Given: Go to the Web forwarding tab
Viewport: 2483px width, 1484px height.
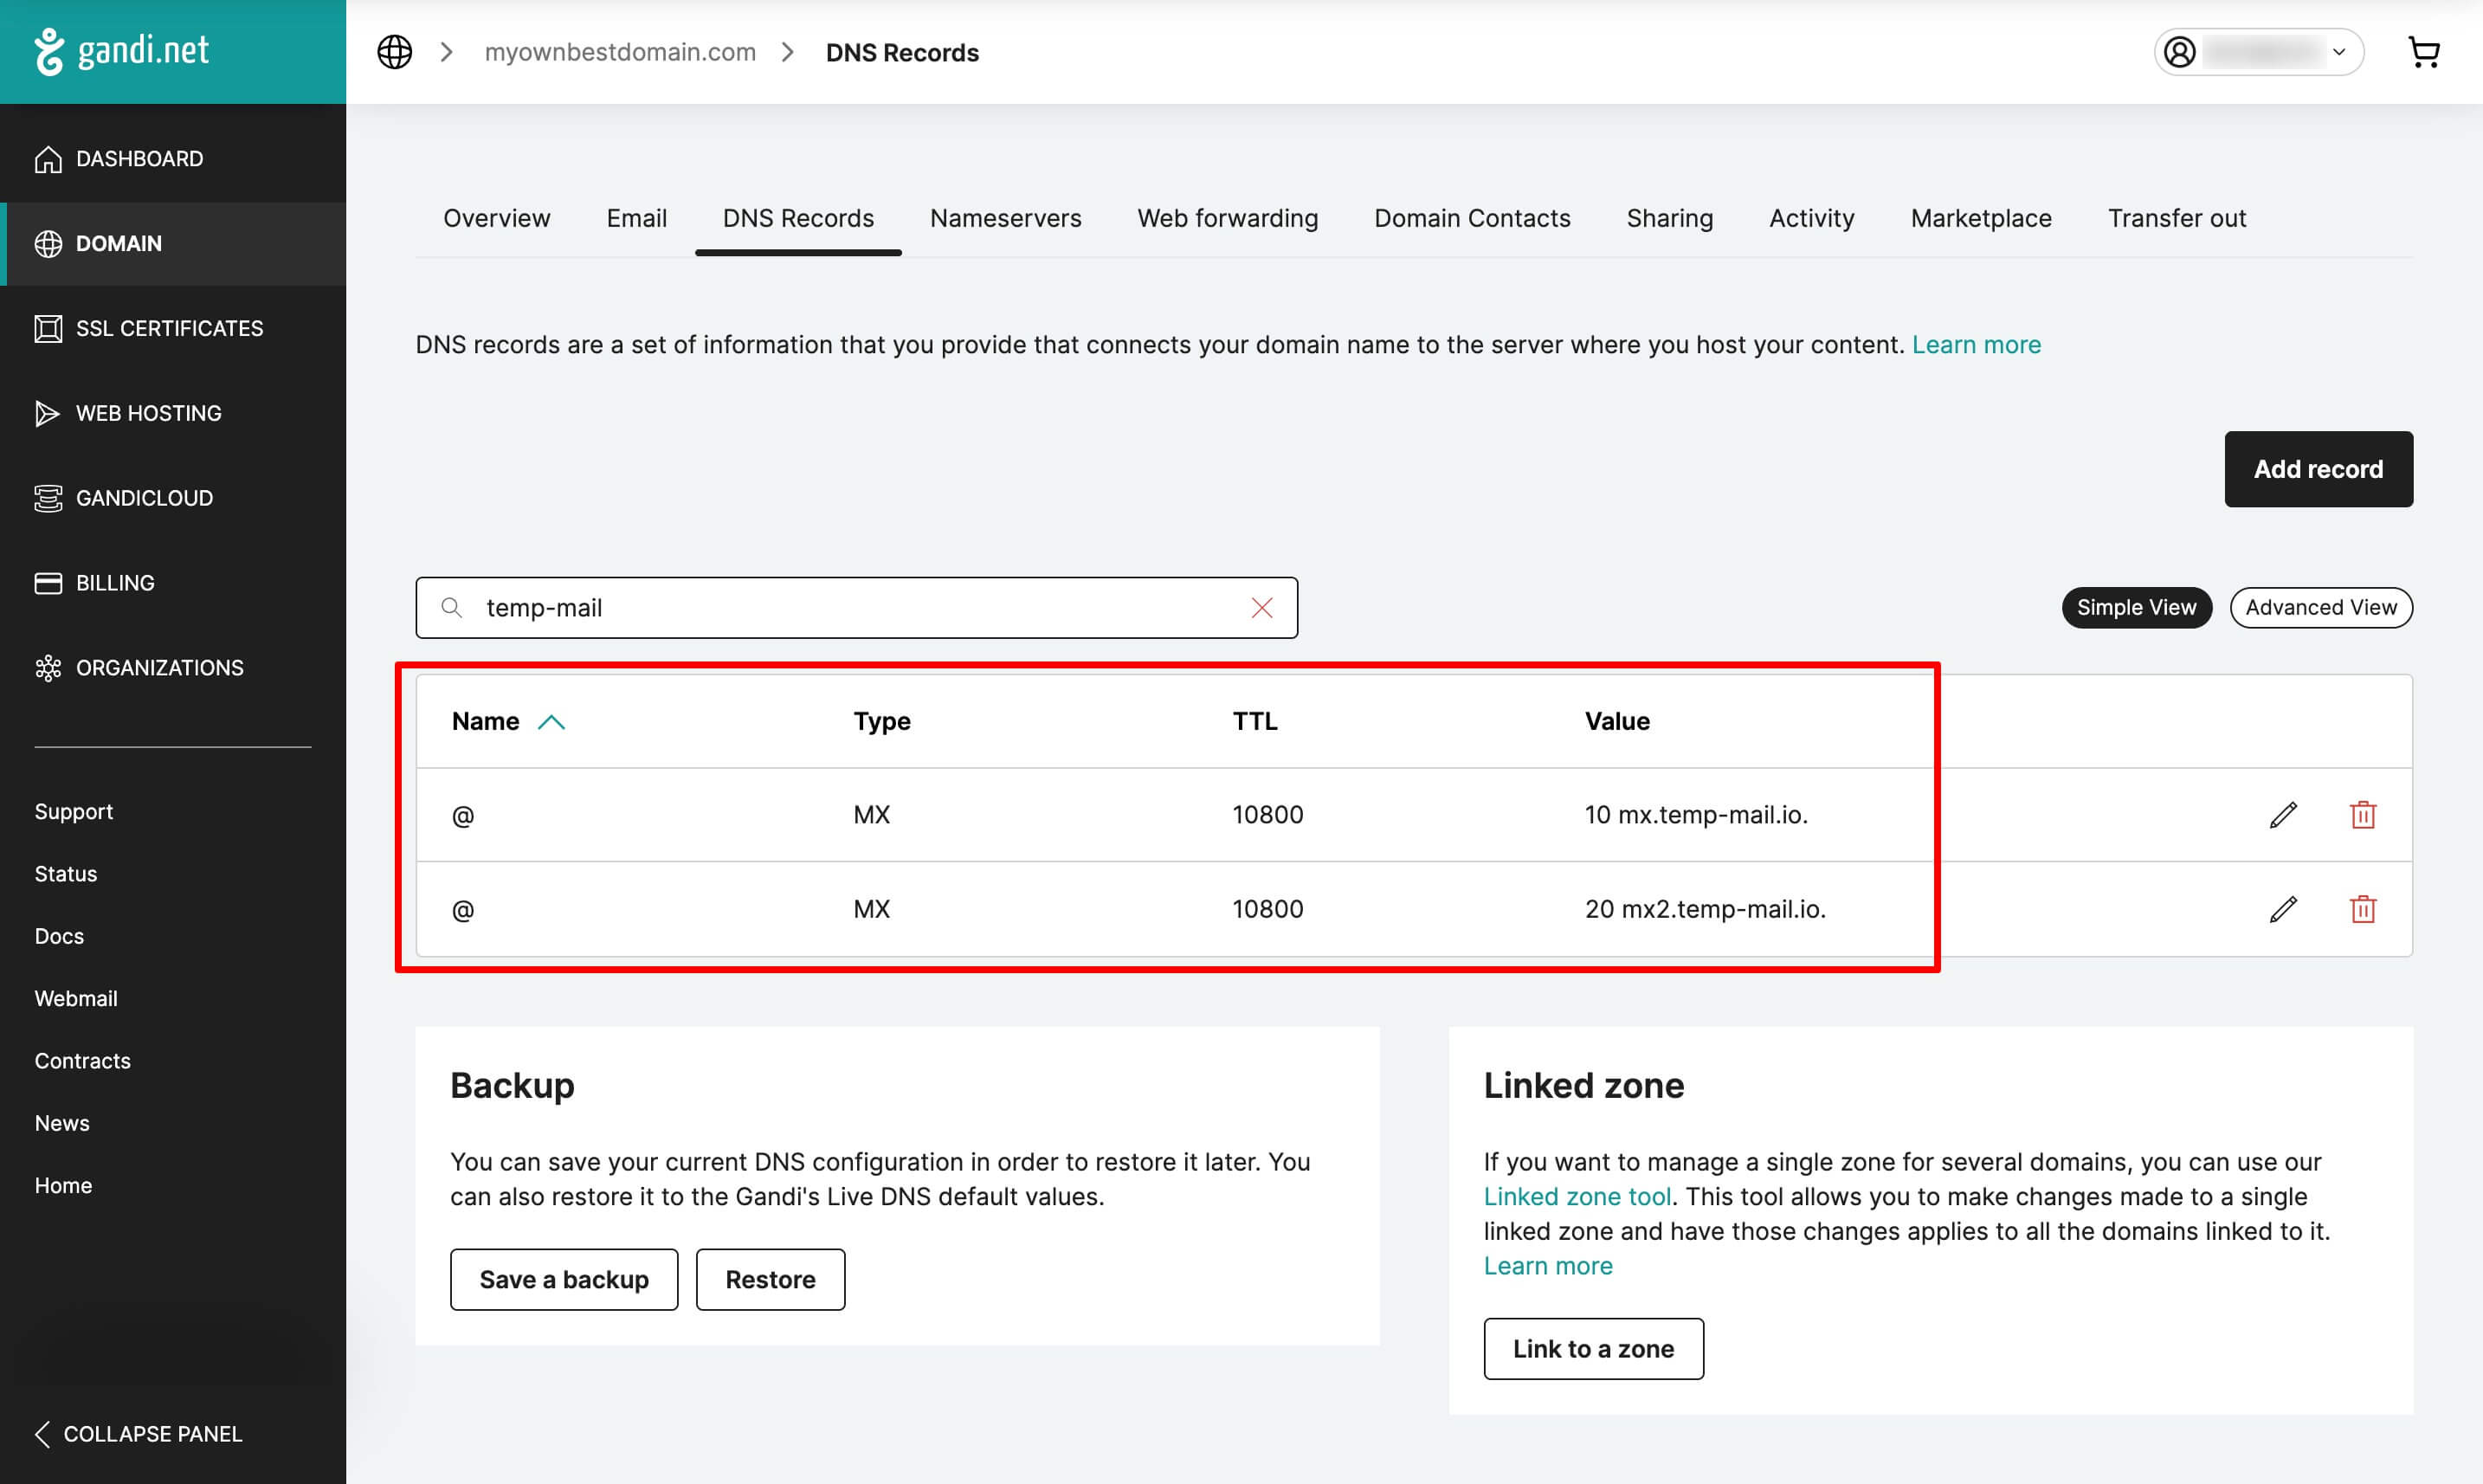Looking at the screenshot, I should click(1227, 218).
